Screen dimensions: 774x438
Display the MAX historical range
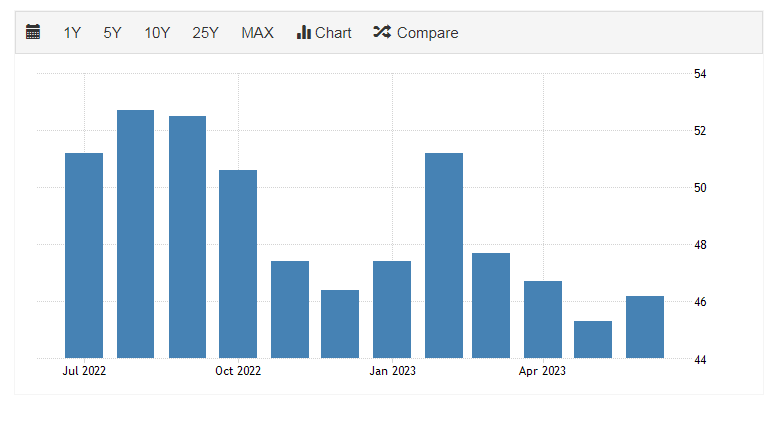click(257, 32)
